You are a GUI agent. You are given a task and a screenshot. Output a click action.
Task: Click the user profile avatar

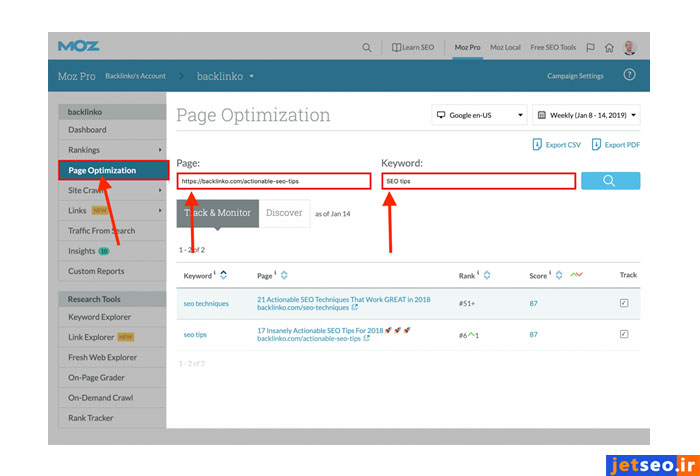tap(629, 47)
